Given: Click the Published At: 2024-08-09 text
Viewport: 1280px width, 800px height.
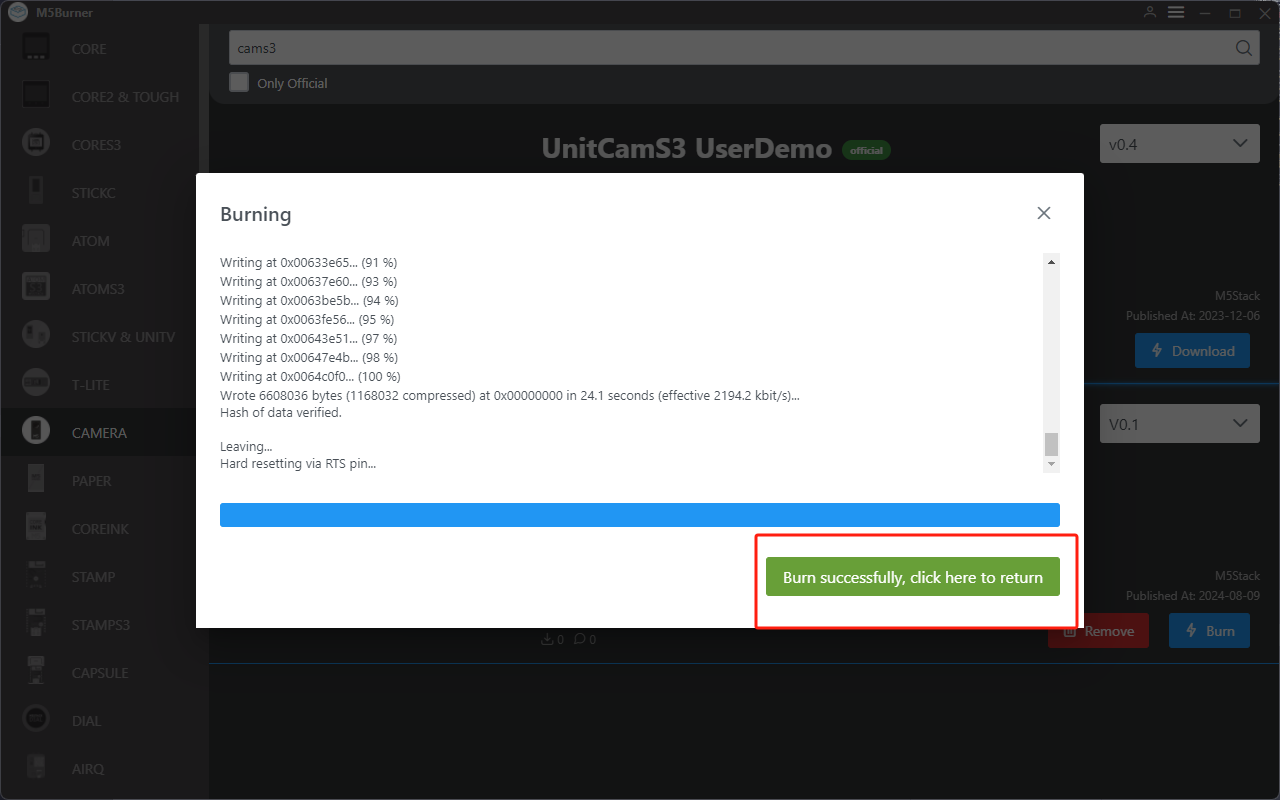Looking at the screenshot, I should [1193, 596].
